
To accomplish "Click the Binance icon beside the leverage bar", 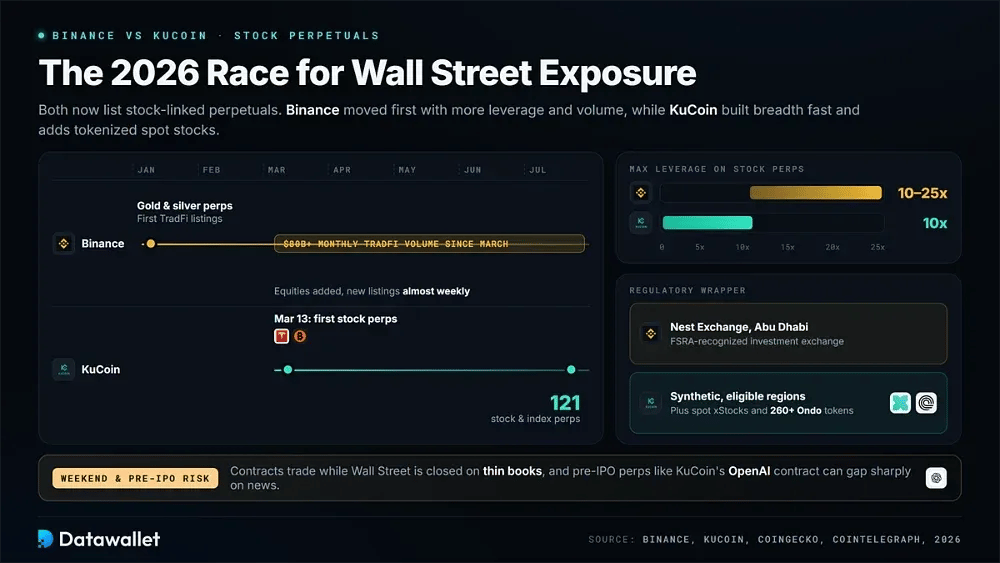I will point(641,193).
